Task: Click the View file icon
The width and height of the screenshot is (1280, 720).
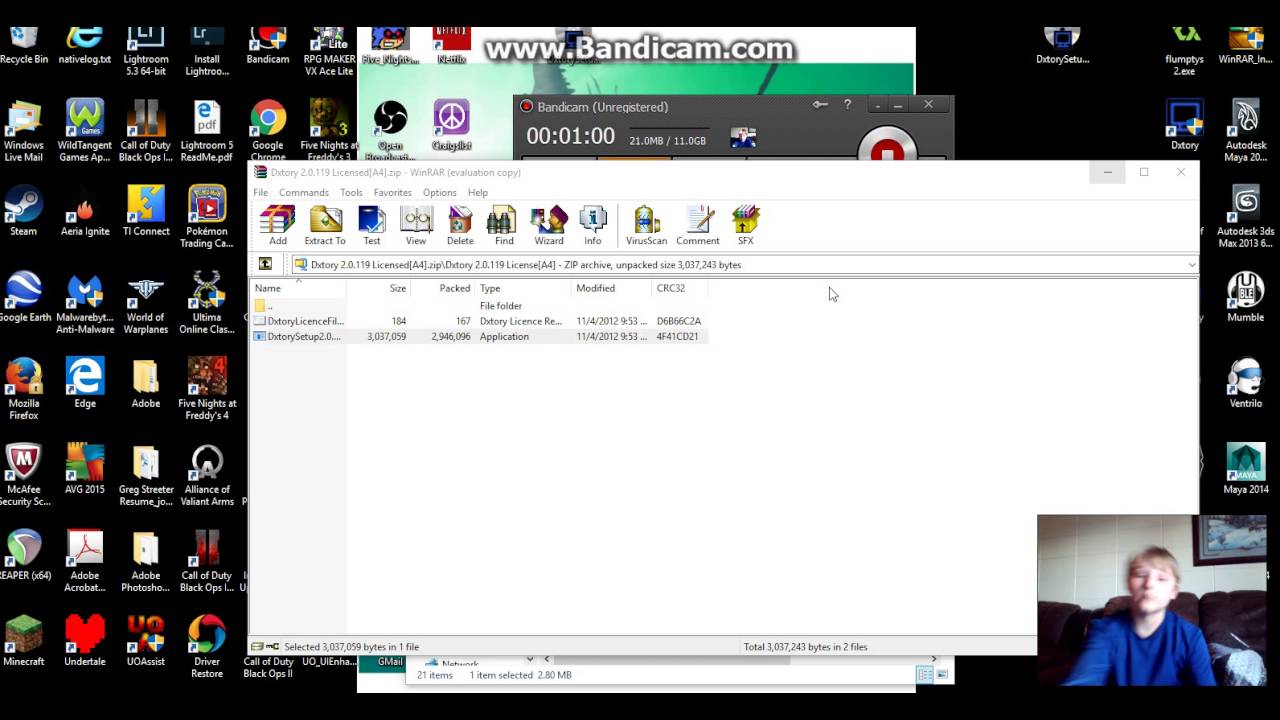Action: pyautogui.click(x=416, y=225)
